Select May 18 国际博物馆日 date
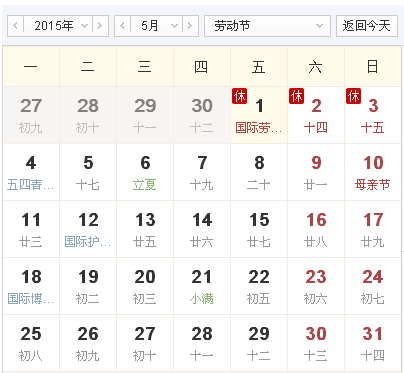 click(31, 286)
